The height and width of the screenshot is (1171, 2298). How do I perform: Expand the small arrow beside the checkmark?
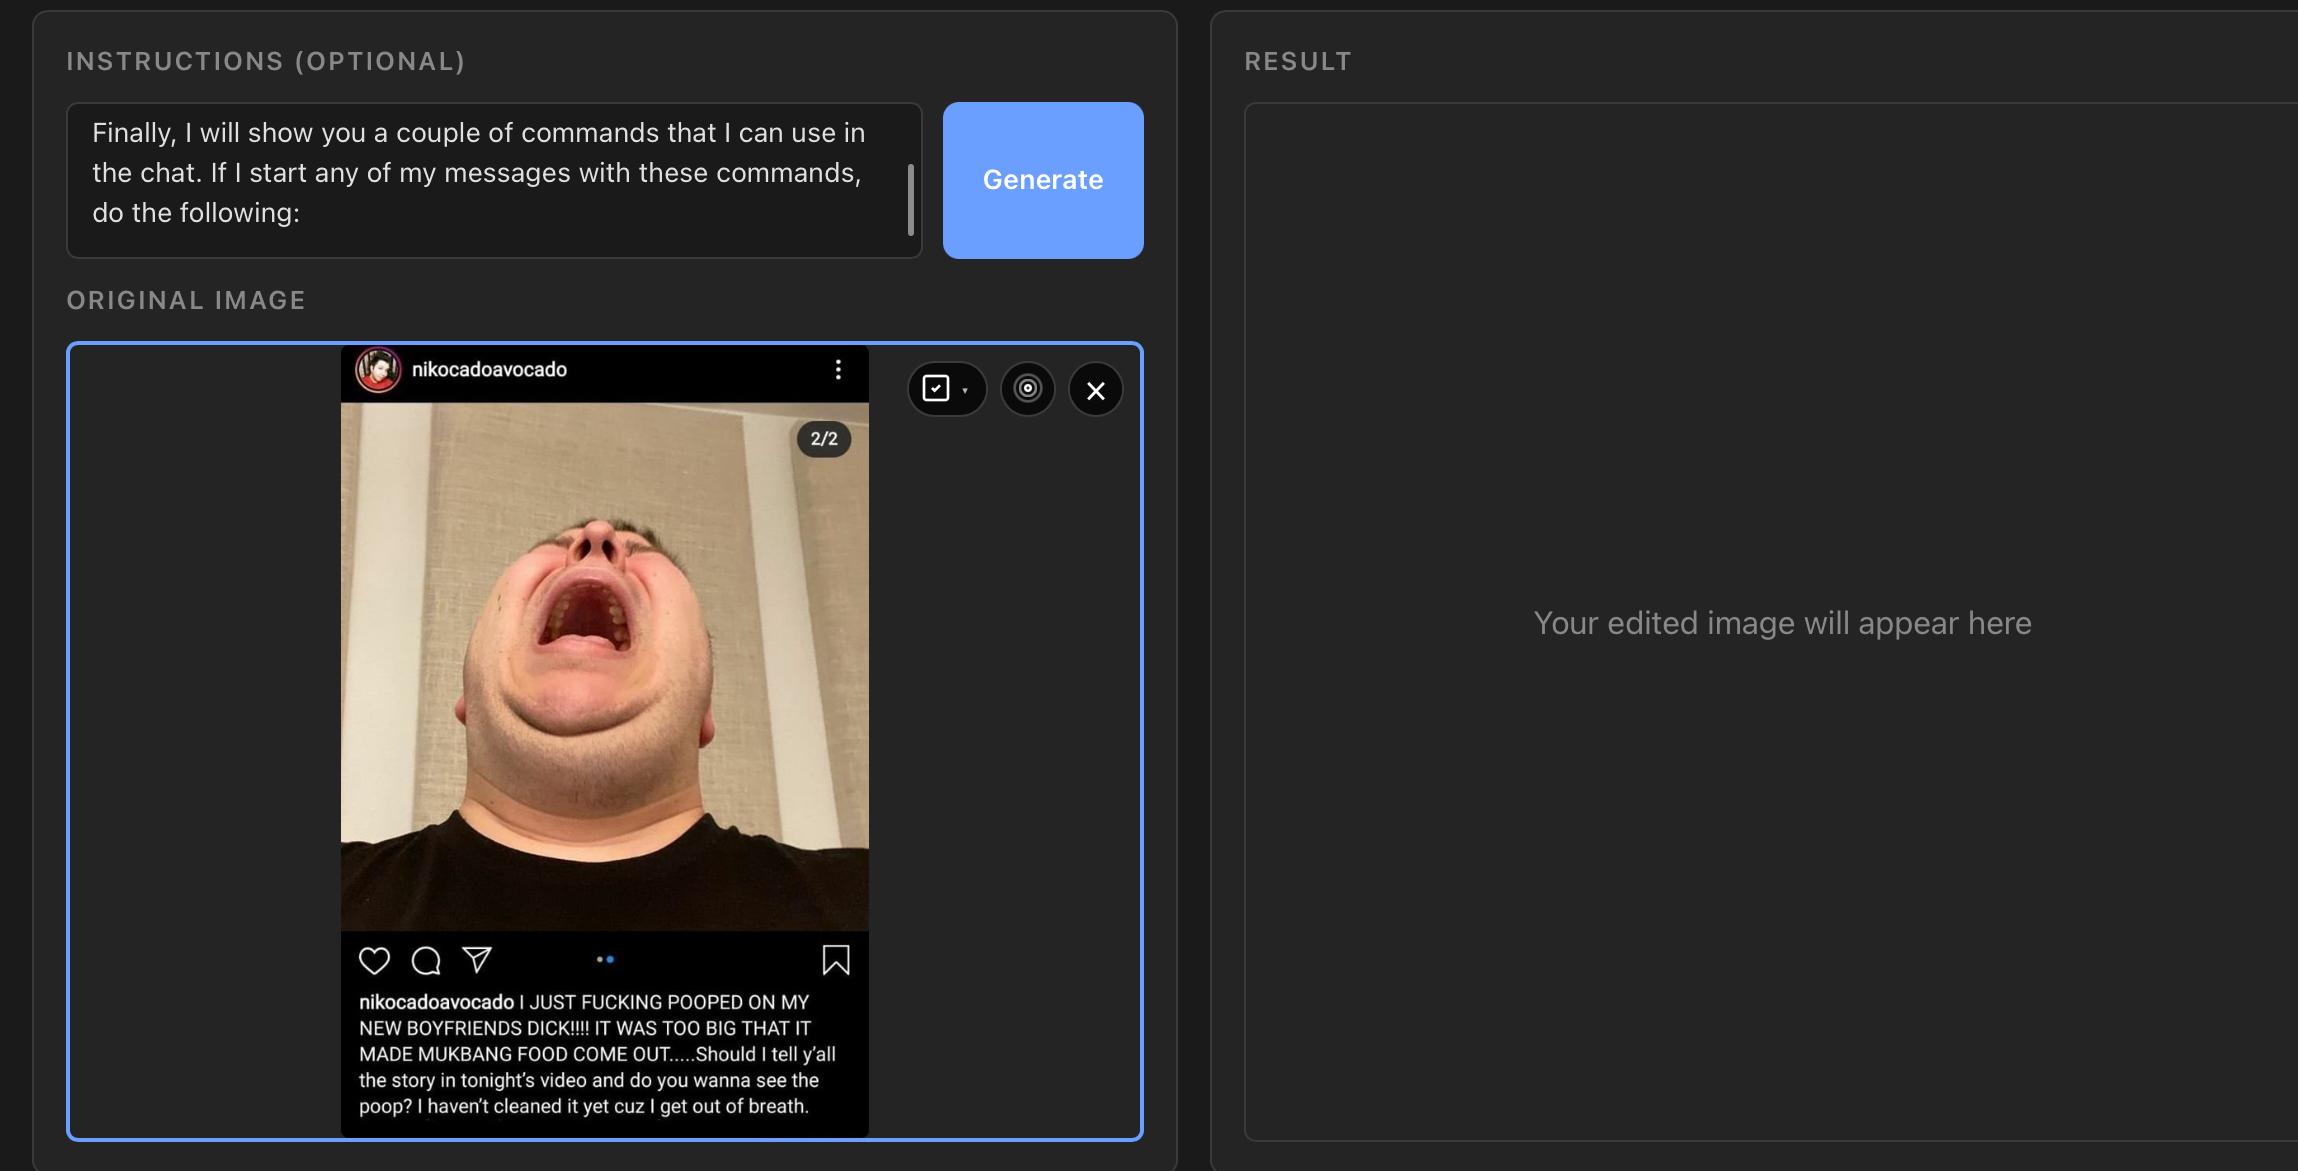(965, 391)
